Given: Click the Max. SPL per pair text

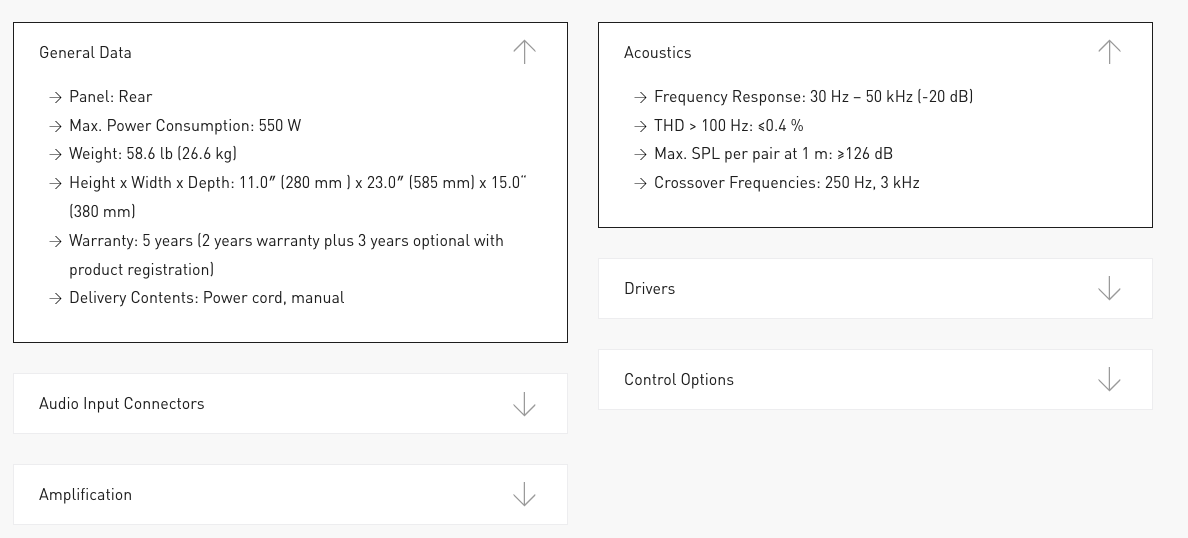Looking at the screenshot, I should pyautogui.click(x=773, y=154).
